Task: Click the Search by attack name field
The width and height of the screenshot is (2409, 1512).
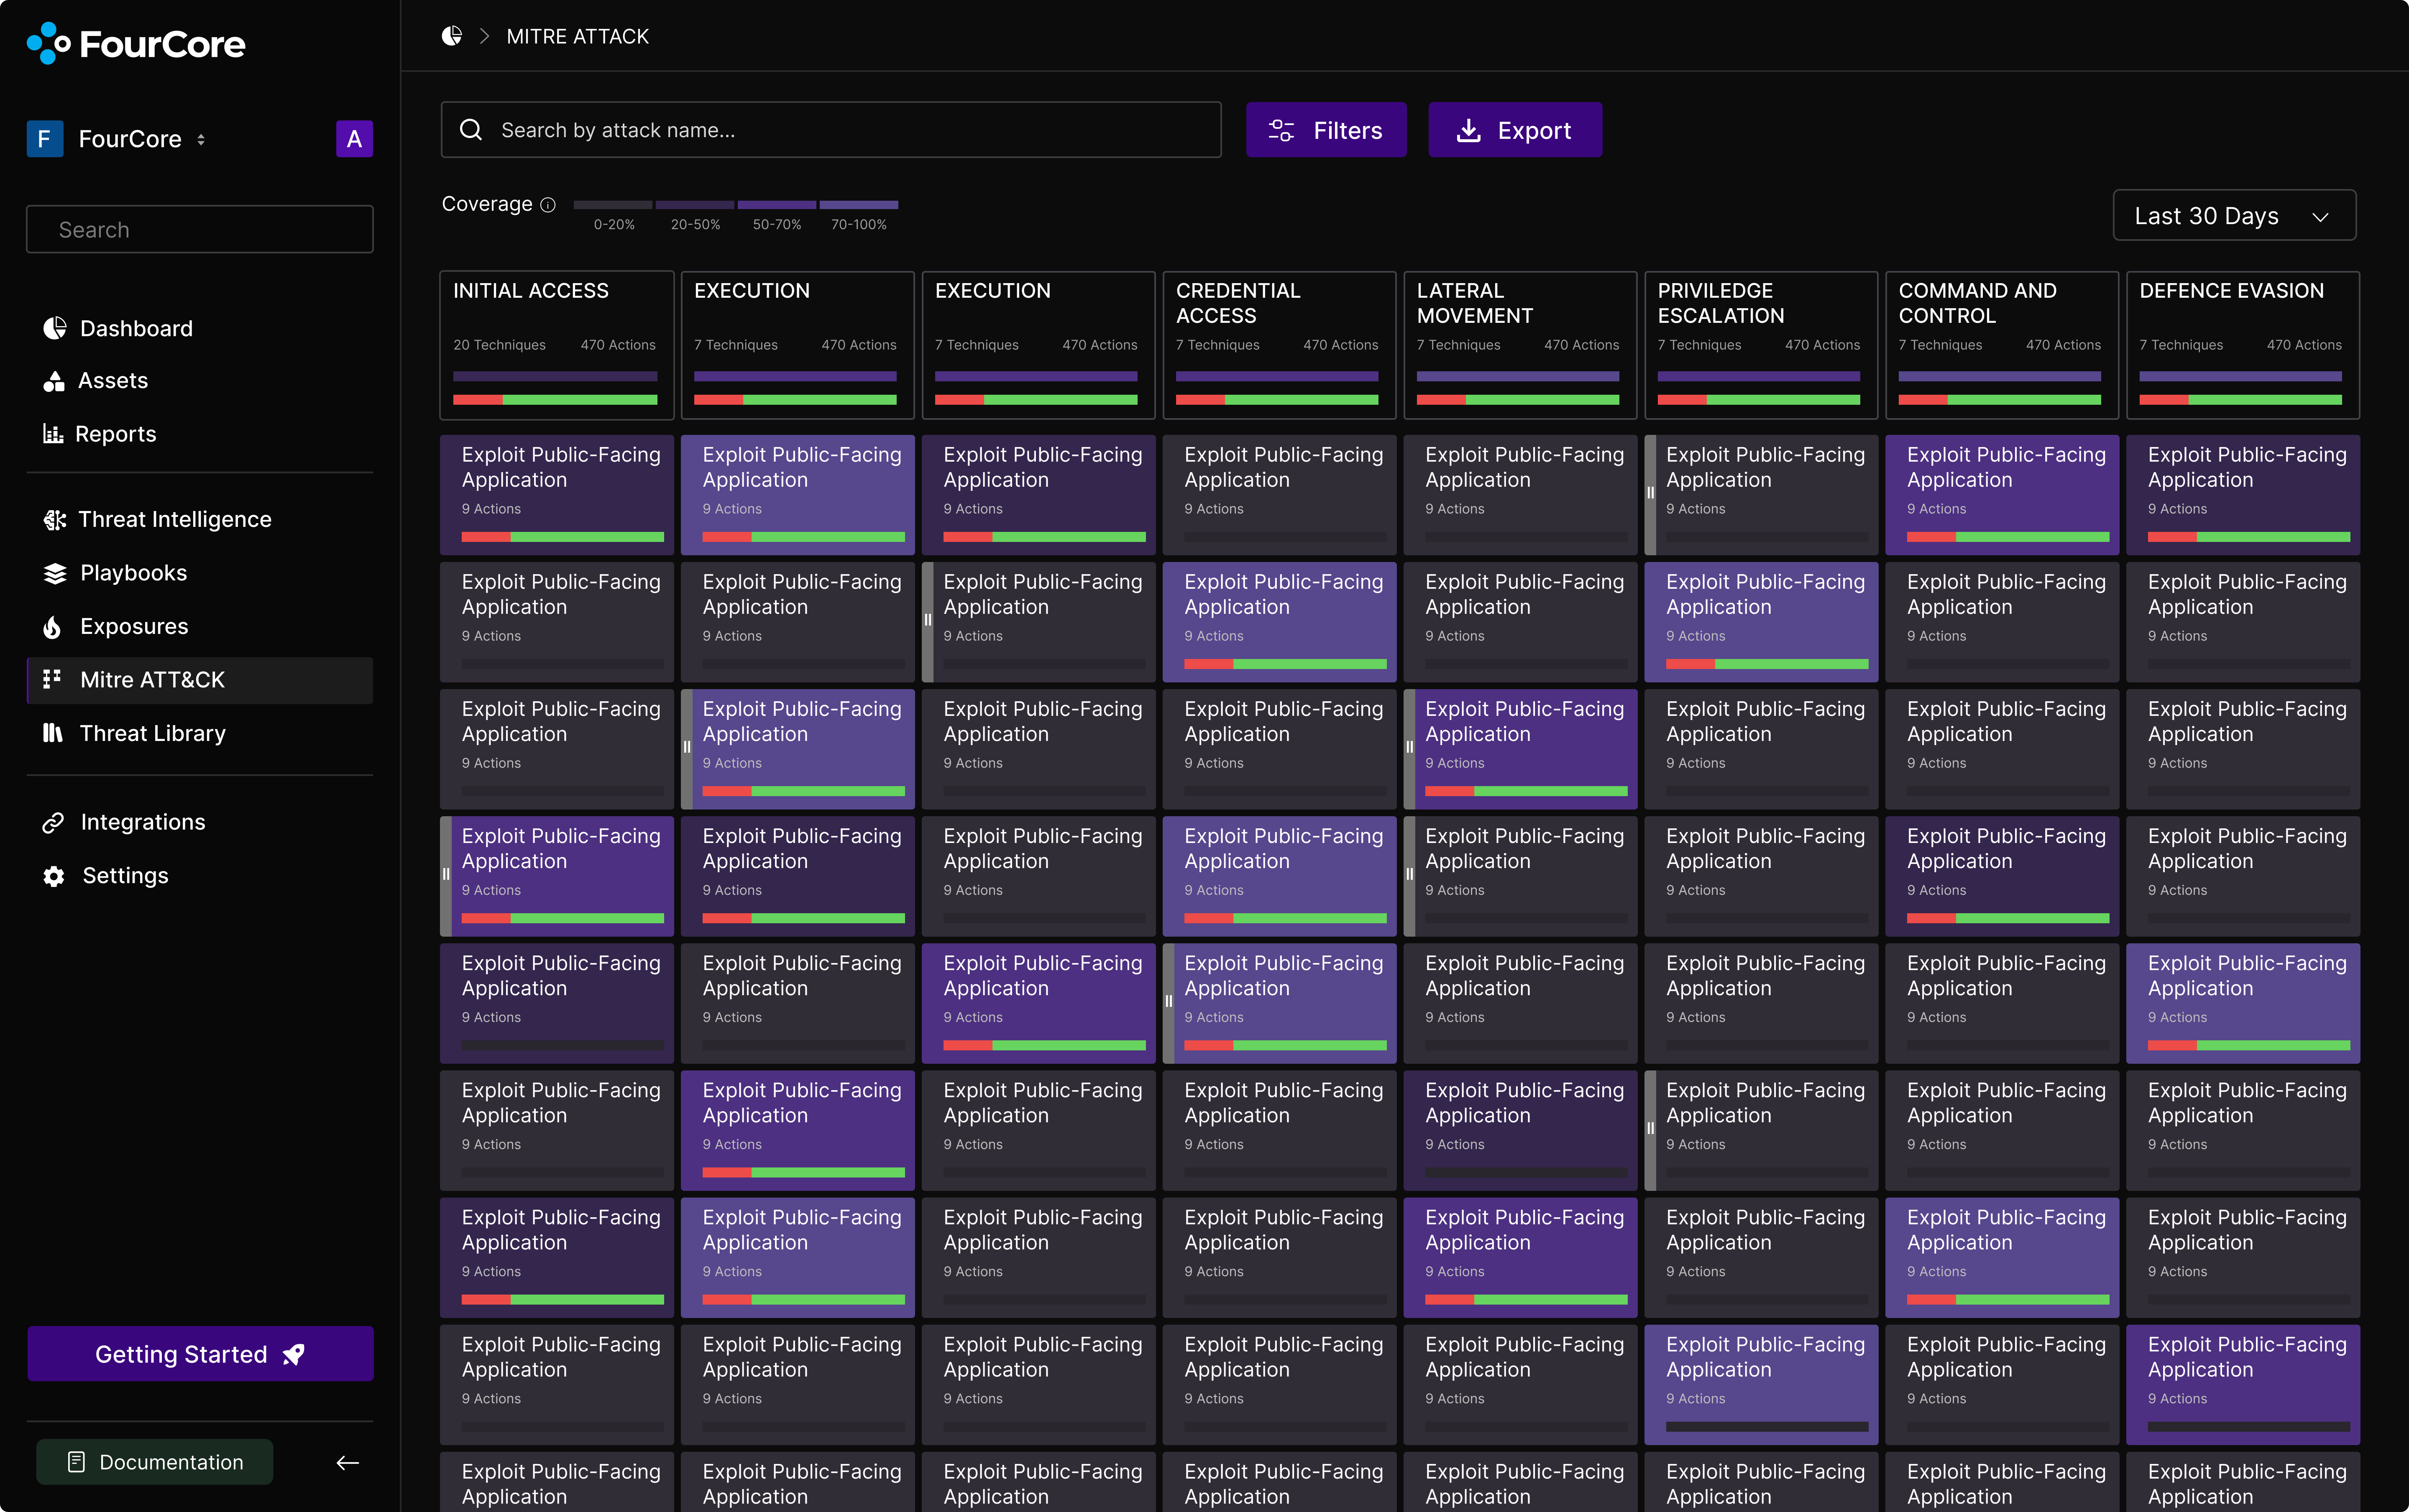Action: [831, 130]
